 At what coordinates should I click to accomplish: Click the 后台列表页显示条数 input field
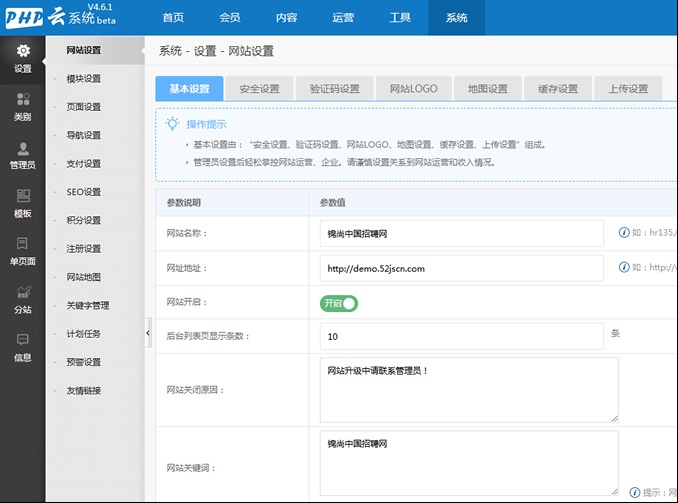click(462, 336)
